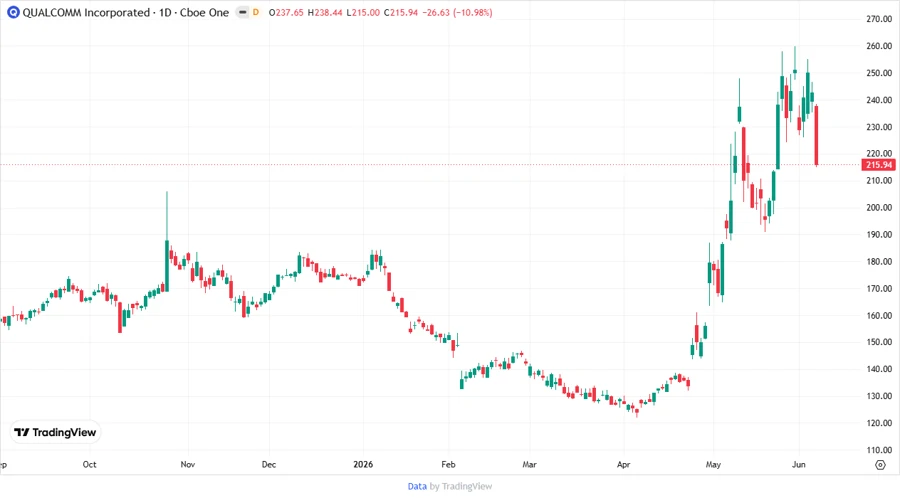Click the 160.00 price axis label

click(x=879, y=316)
